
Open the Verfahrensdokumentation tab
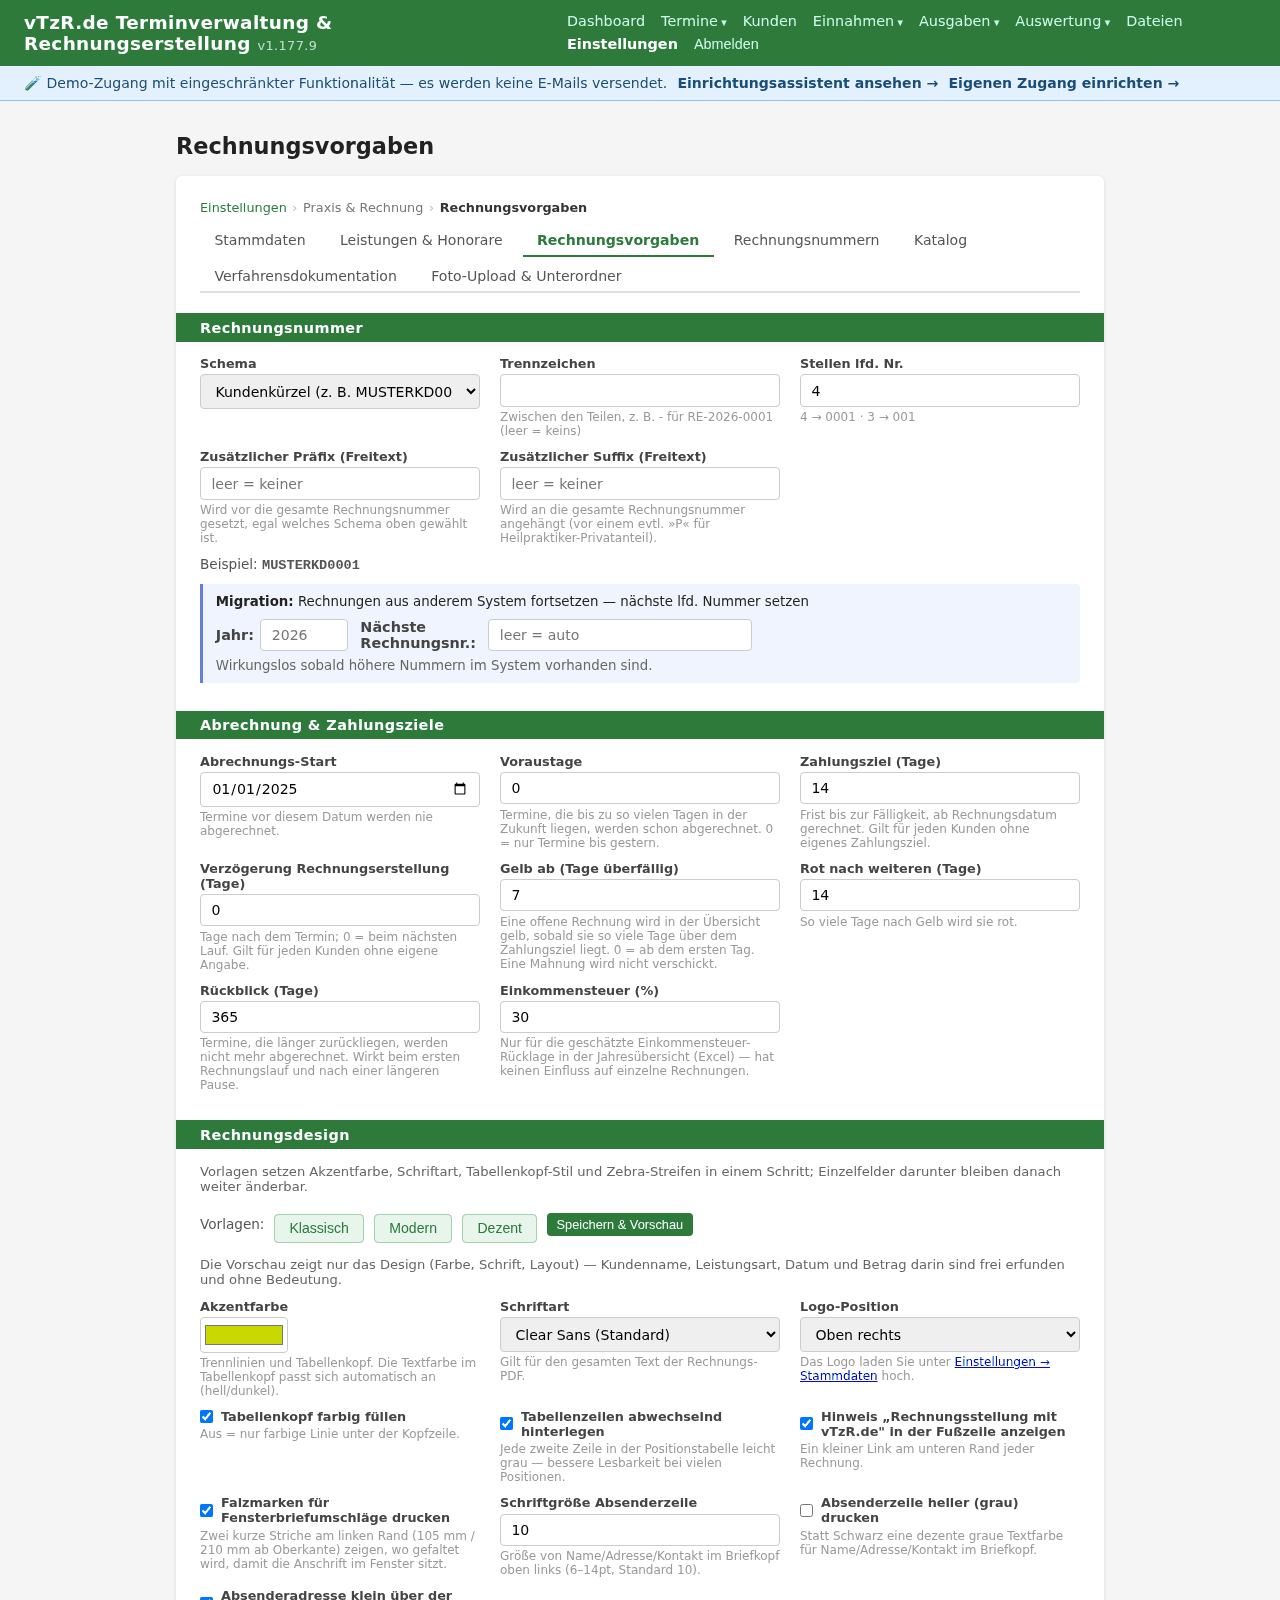tap(305, 276)
